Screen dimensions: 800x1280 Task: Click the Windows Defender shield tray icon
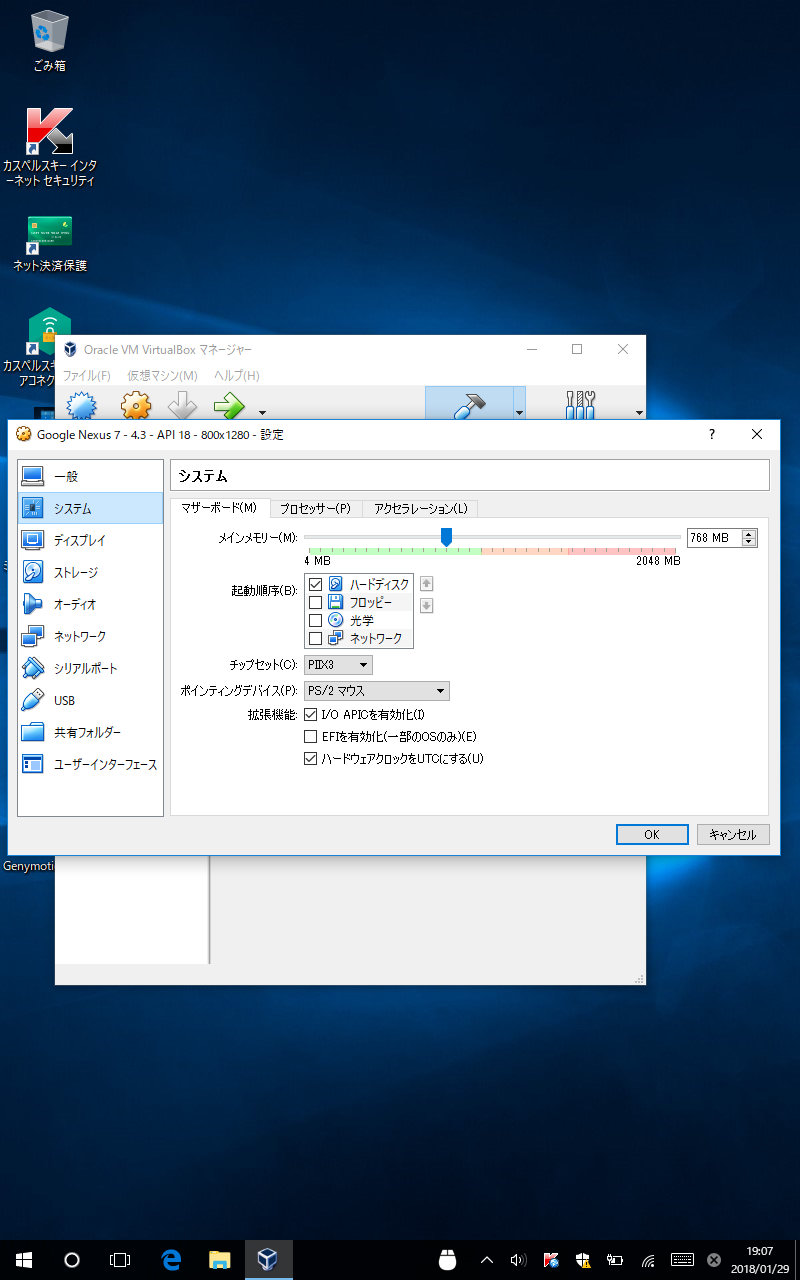(x=583, y=1260)
